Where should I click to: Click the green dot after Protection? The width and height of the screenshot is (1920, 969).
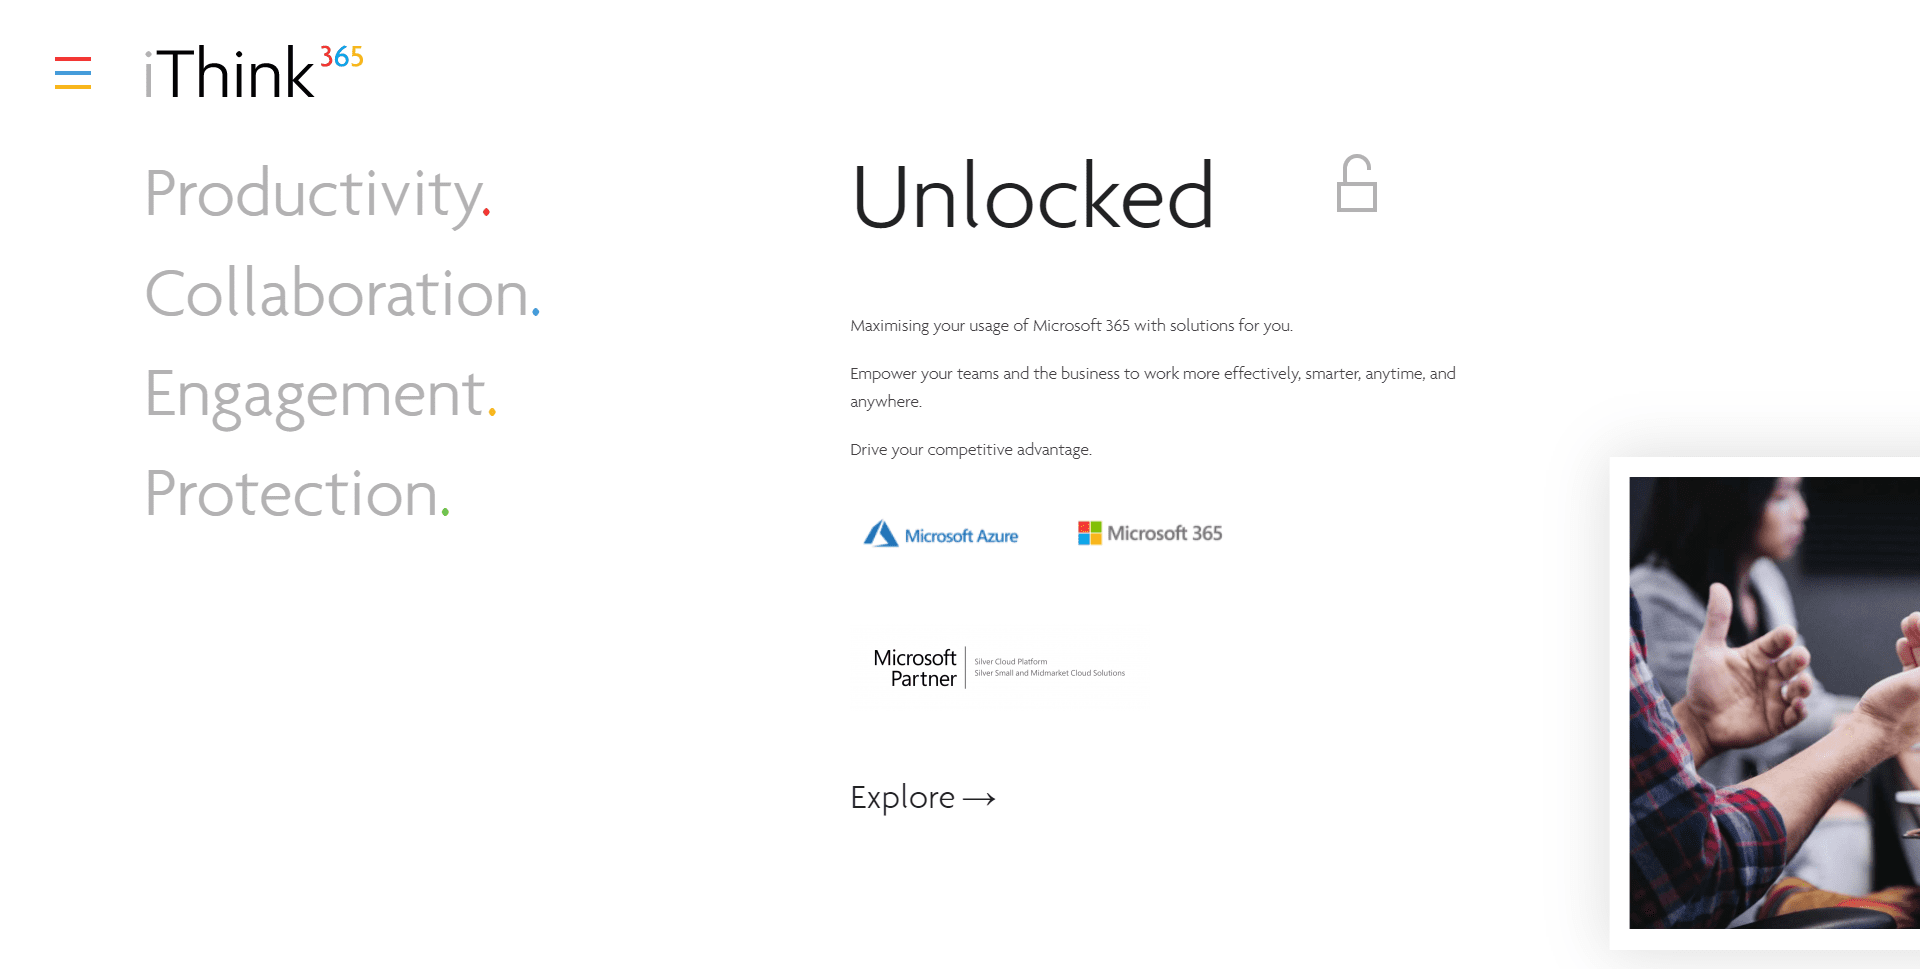tap(445, 512)
